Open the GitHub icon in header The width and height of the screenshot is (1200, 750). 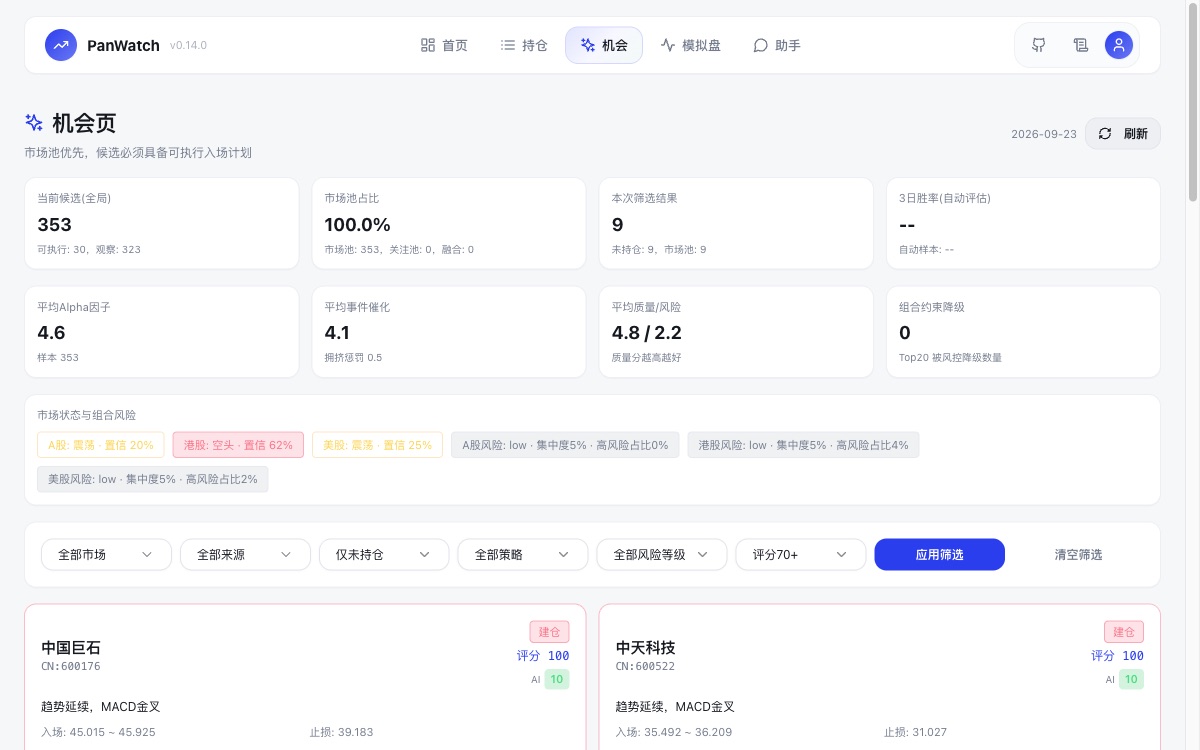(1039, 45)
